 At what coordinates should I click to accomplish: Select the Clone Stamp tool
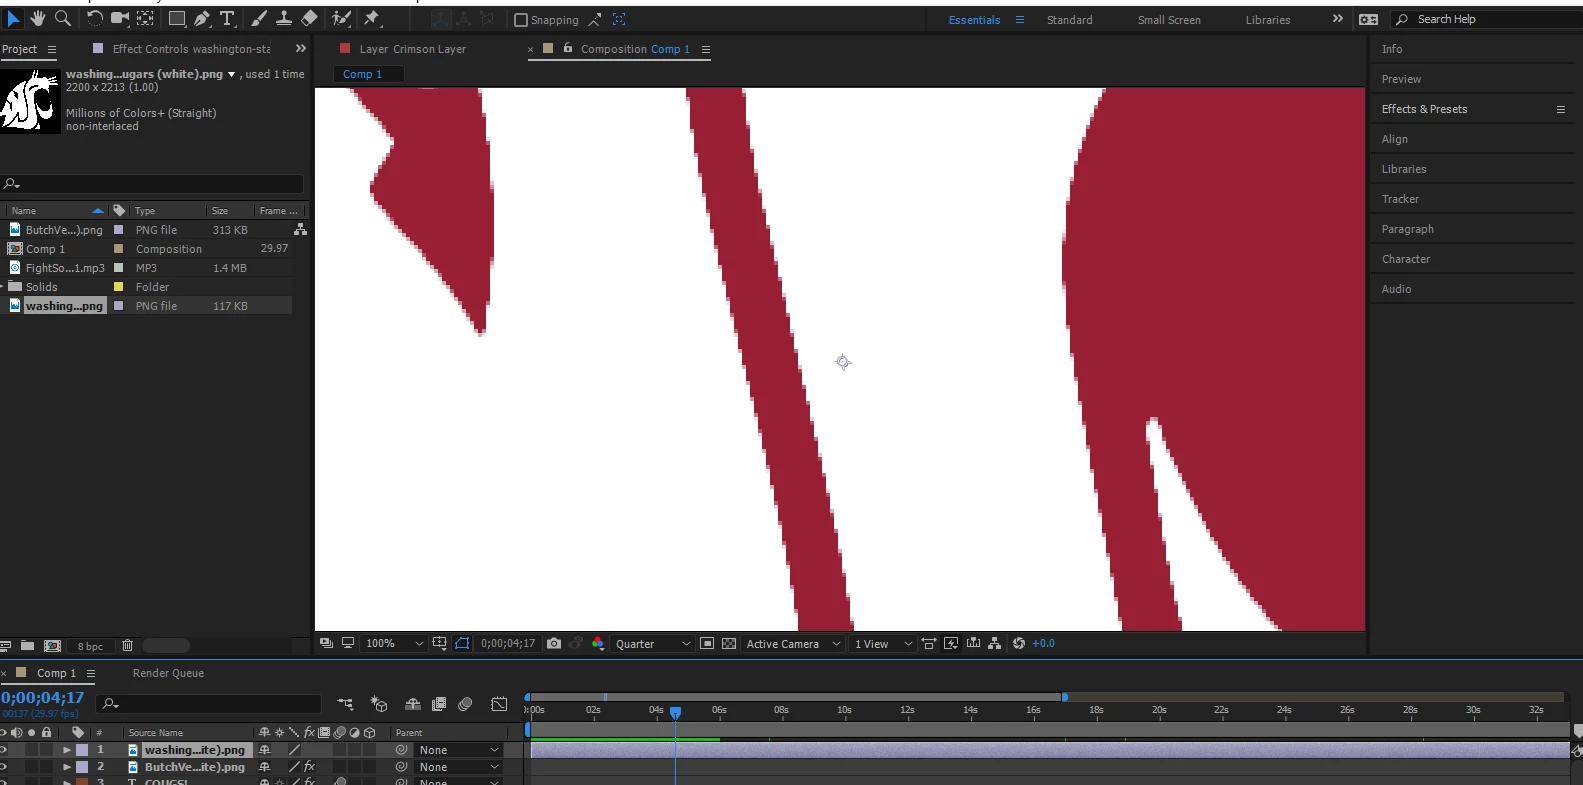[x=284, y=18]
